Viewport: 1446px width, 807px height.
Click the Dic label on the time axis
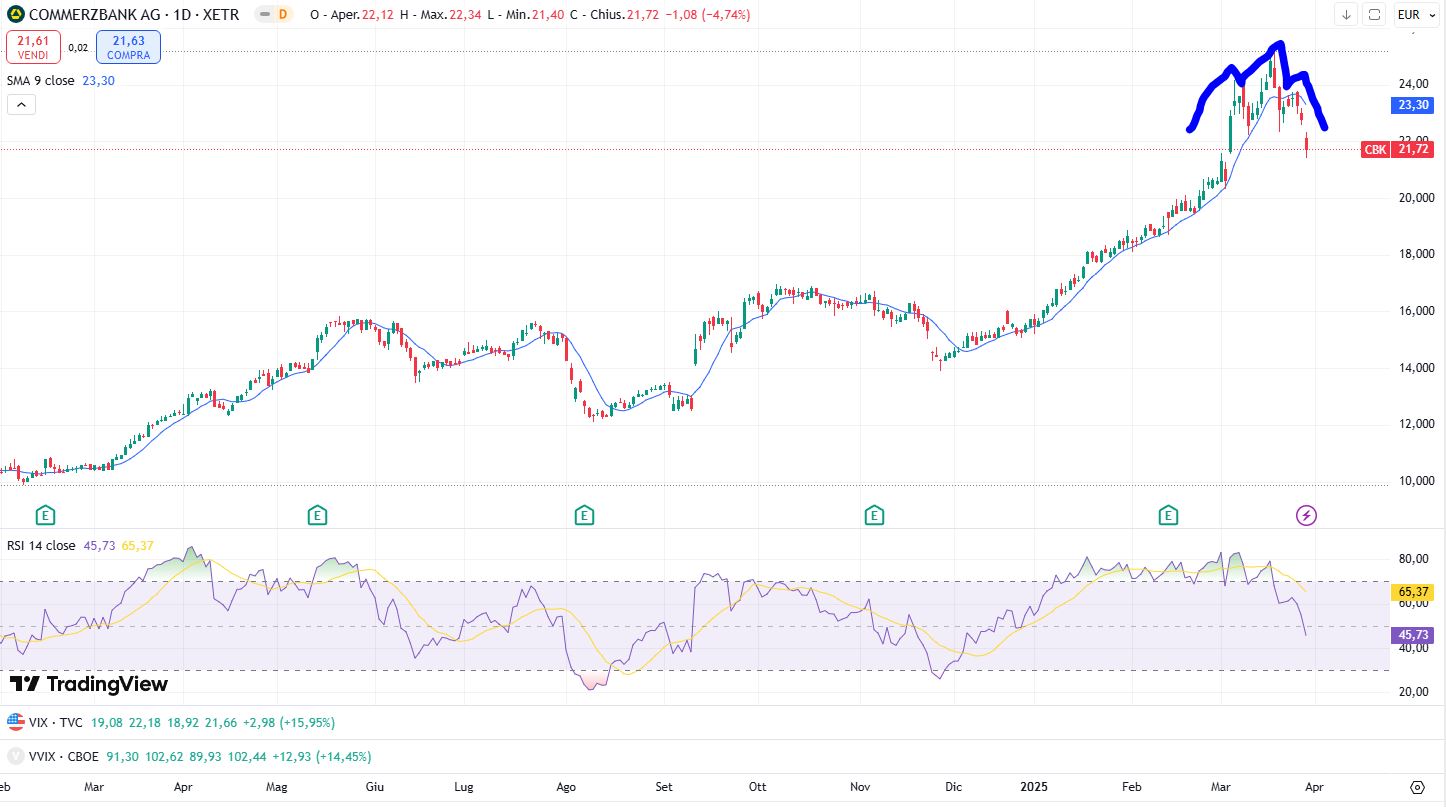point(954,787)
